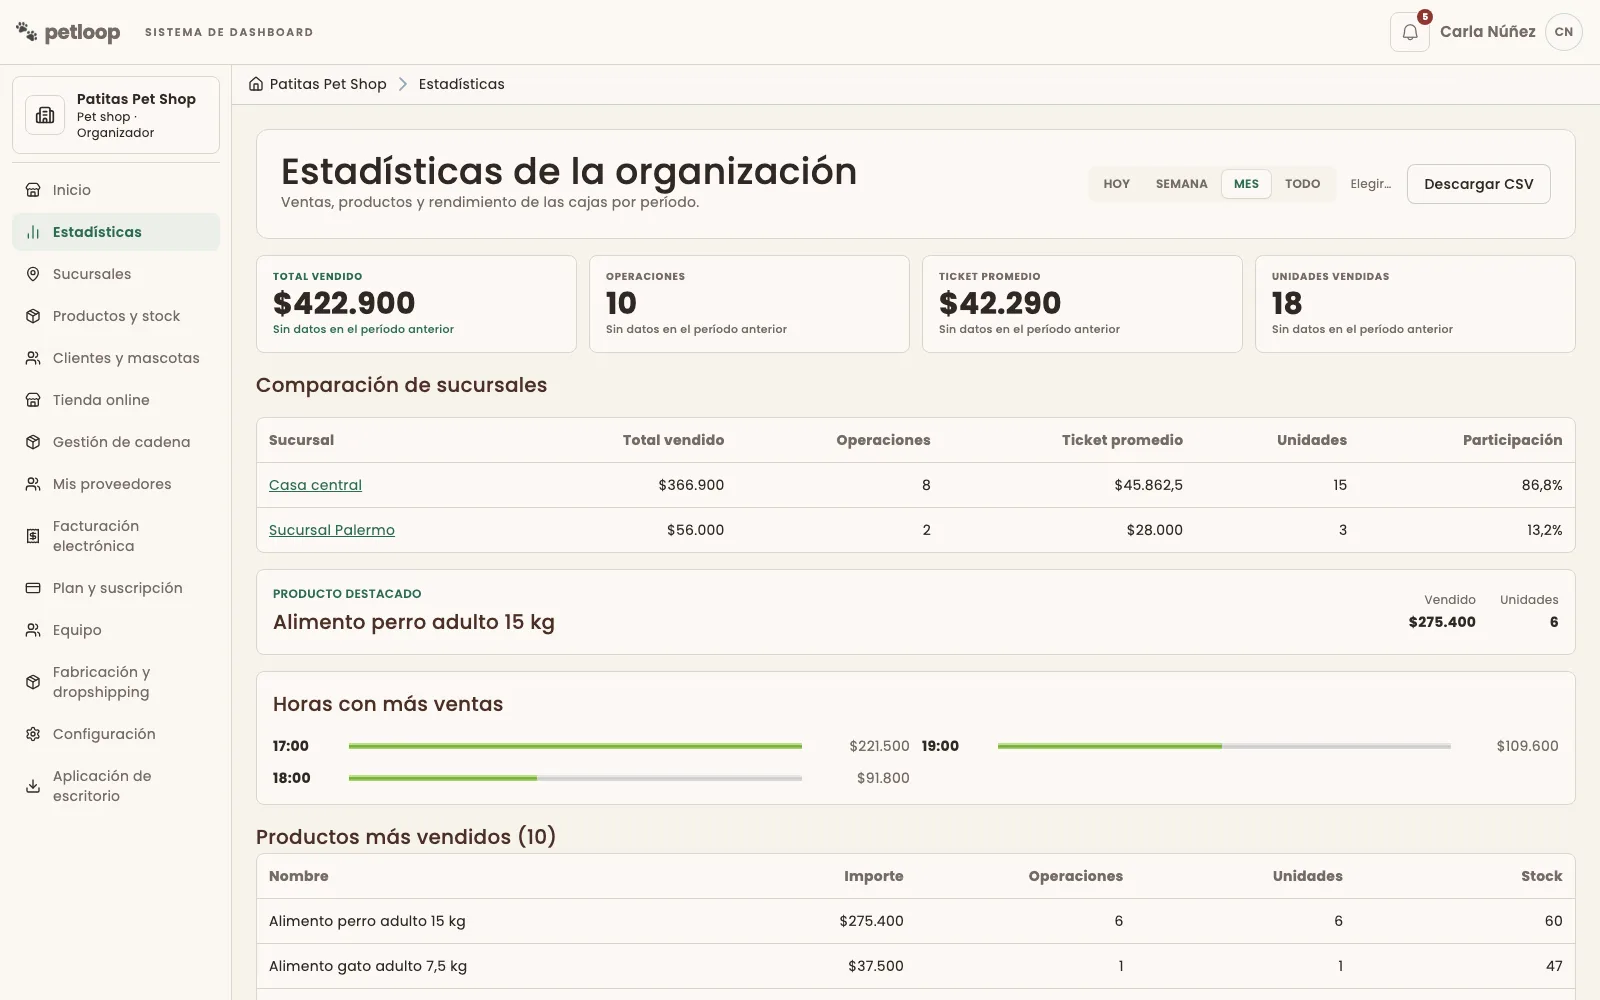This screenshot has height=1000, width=1600.
Task: Click the Stock column header
Action: 1541,876
